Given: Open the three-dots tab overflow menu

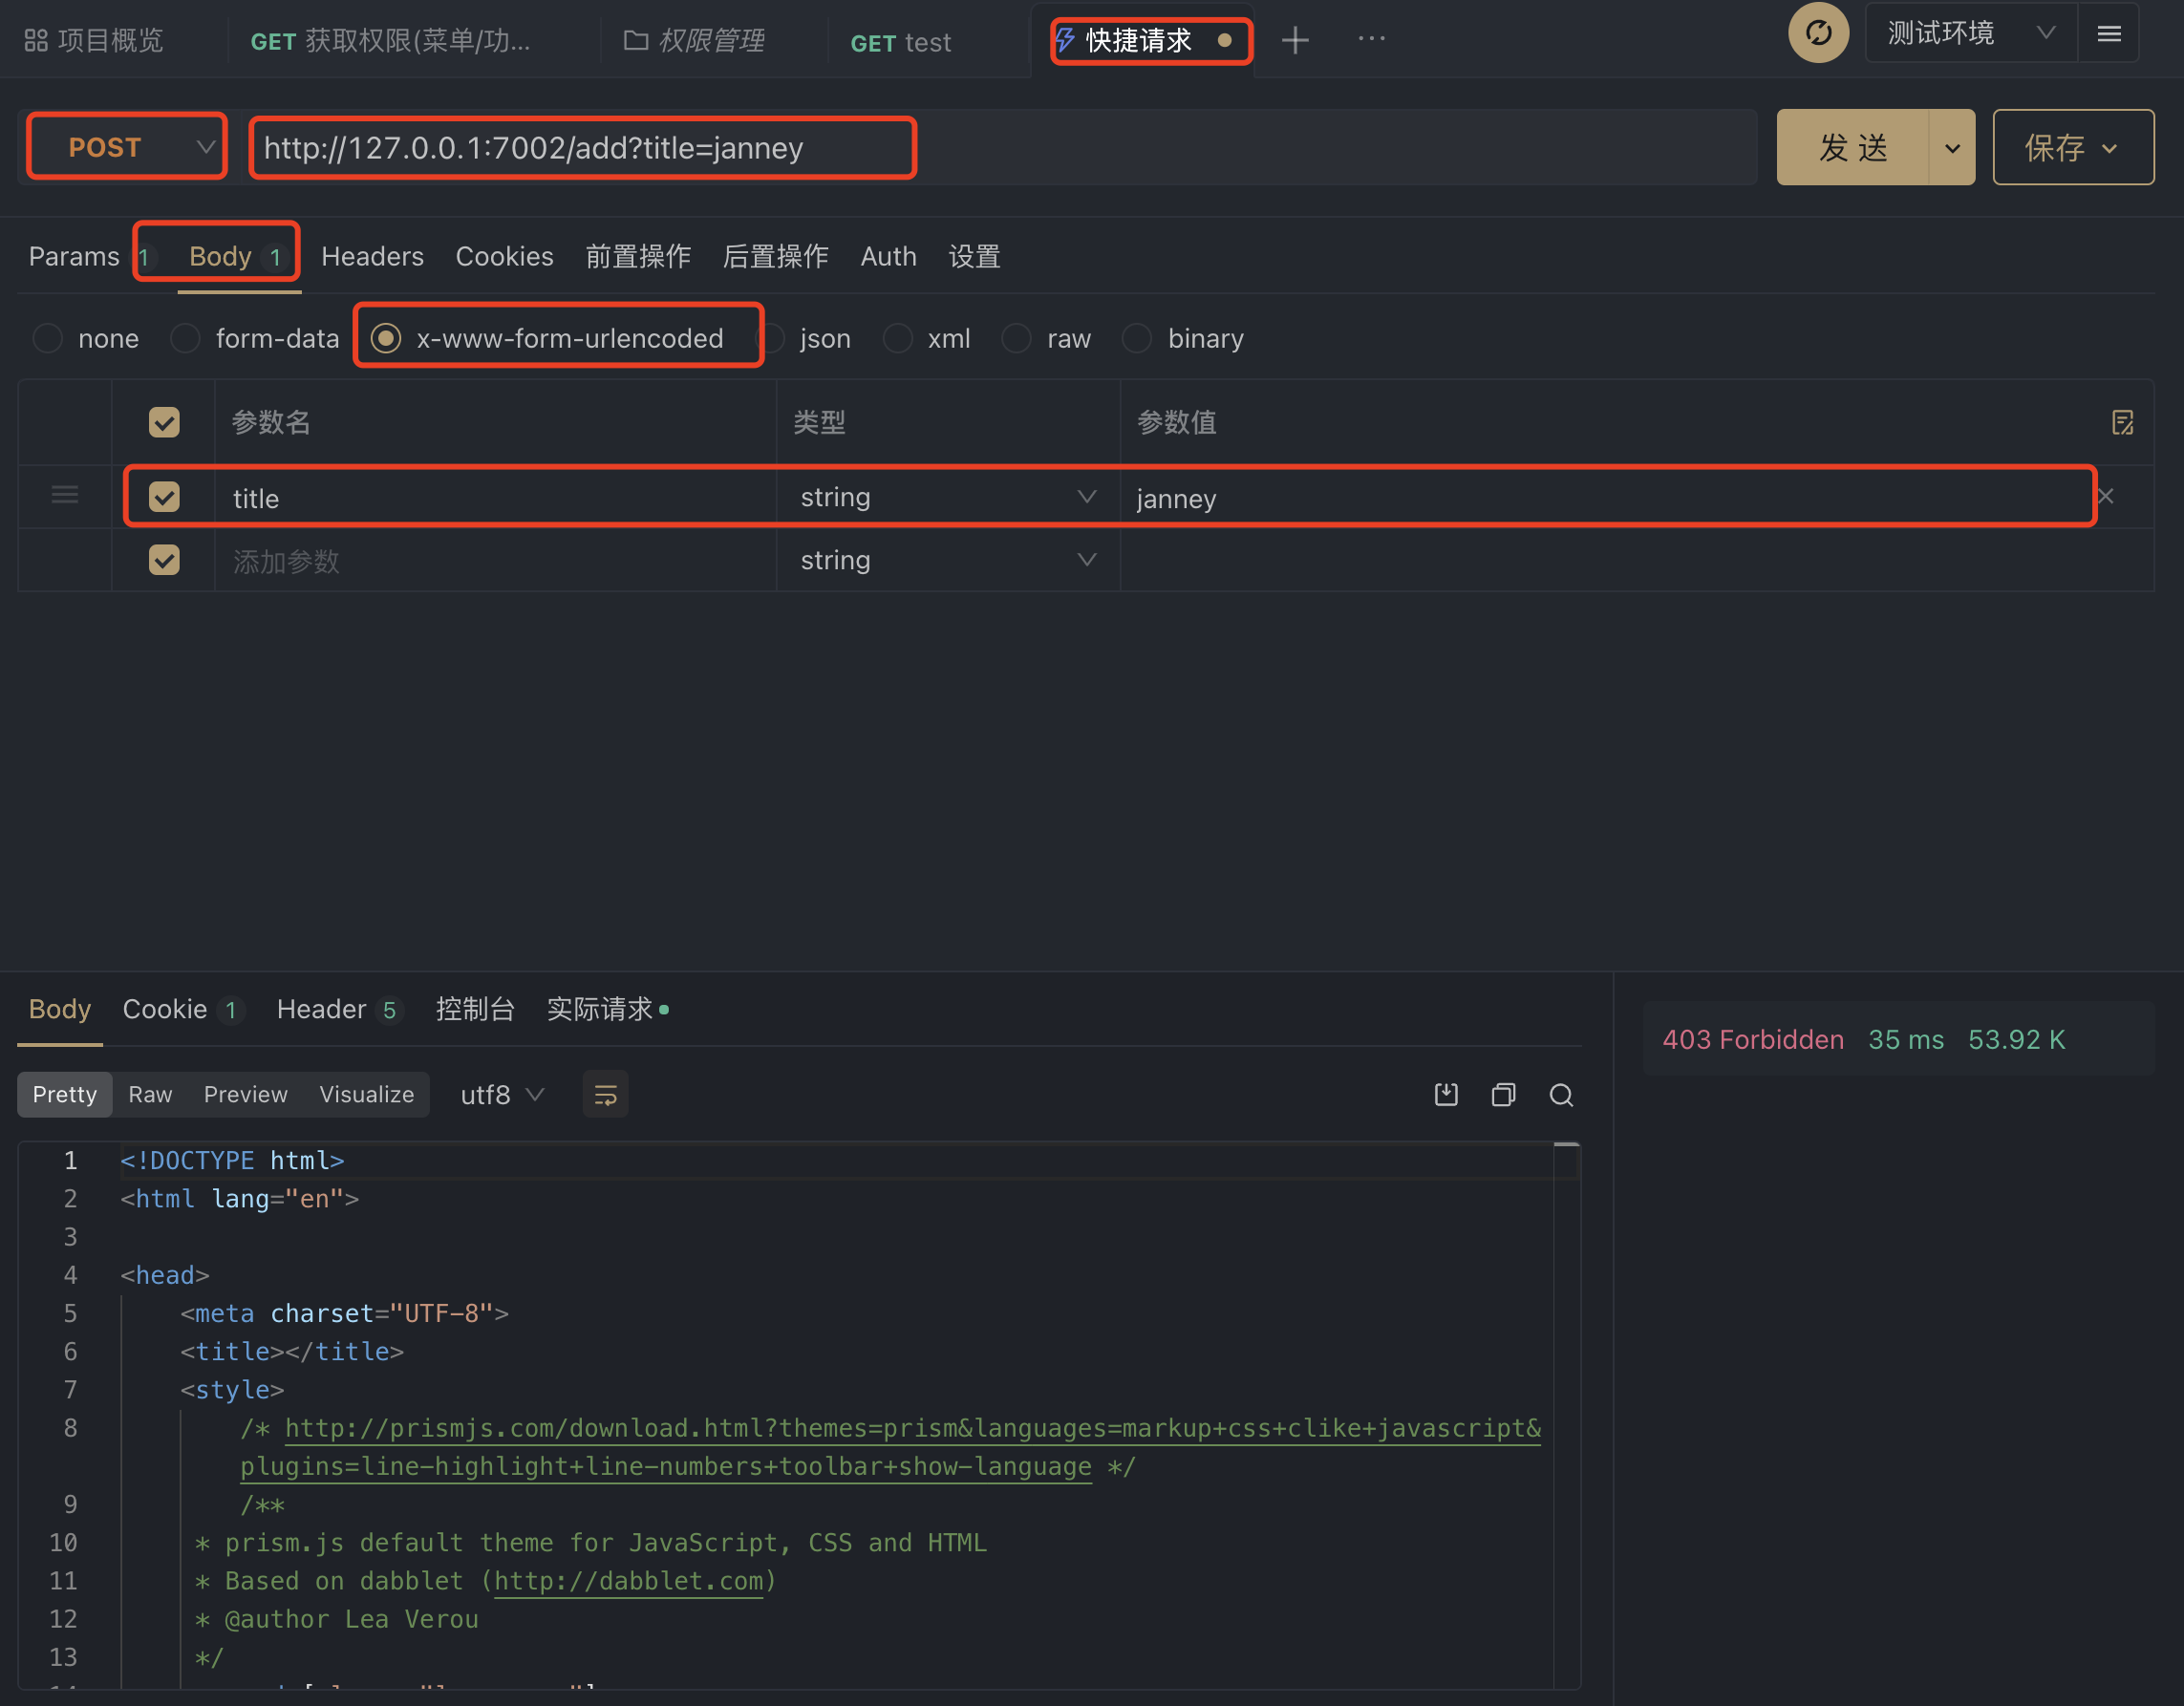Looking at the screenshot, I should coord(1371,39).
